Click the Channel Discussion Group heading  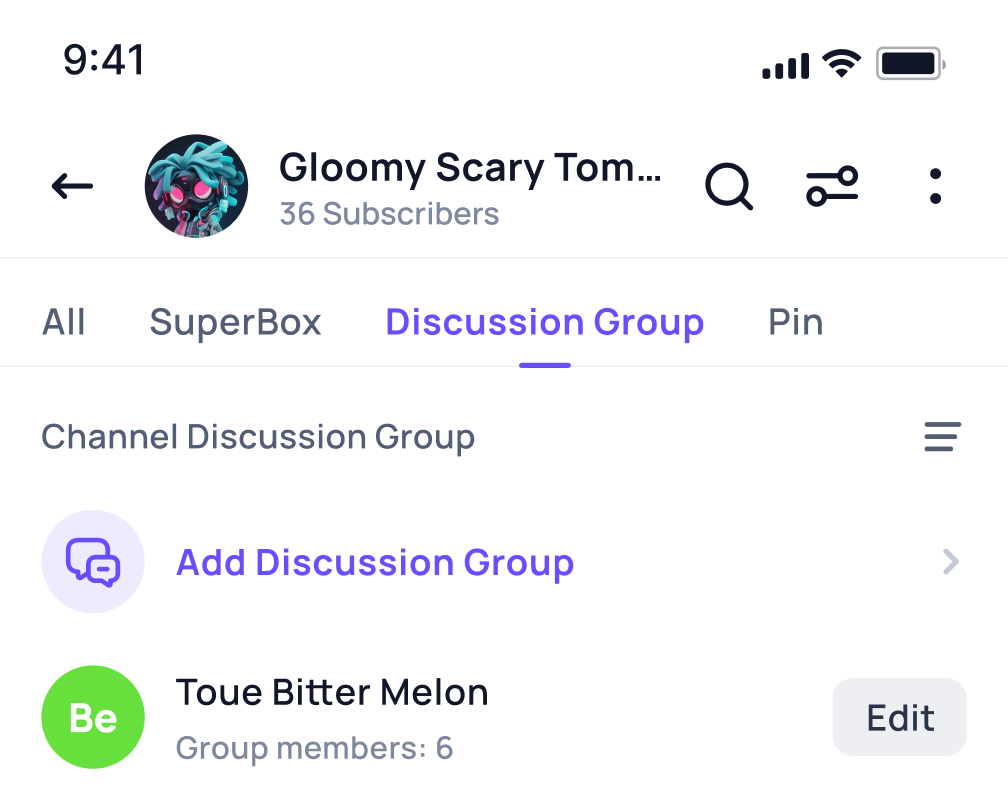click(258, 437)
